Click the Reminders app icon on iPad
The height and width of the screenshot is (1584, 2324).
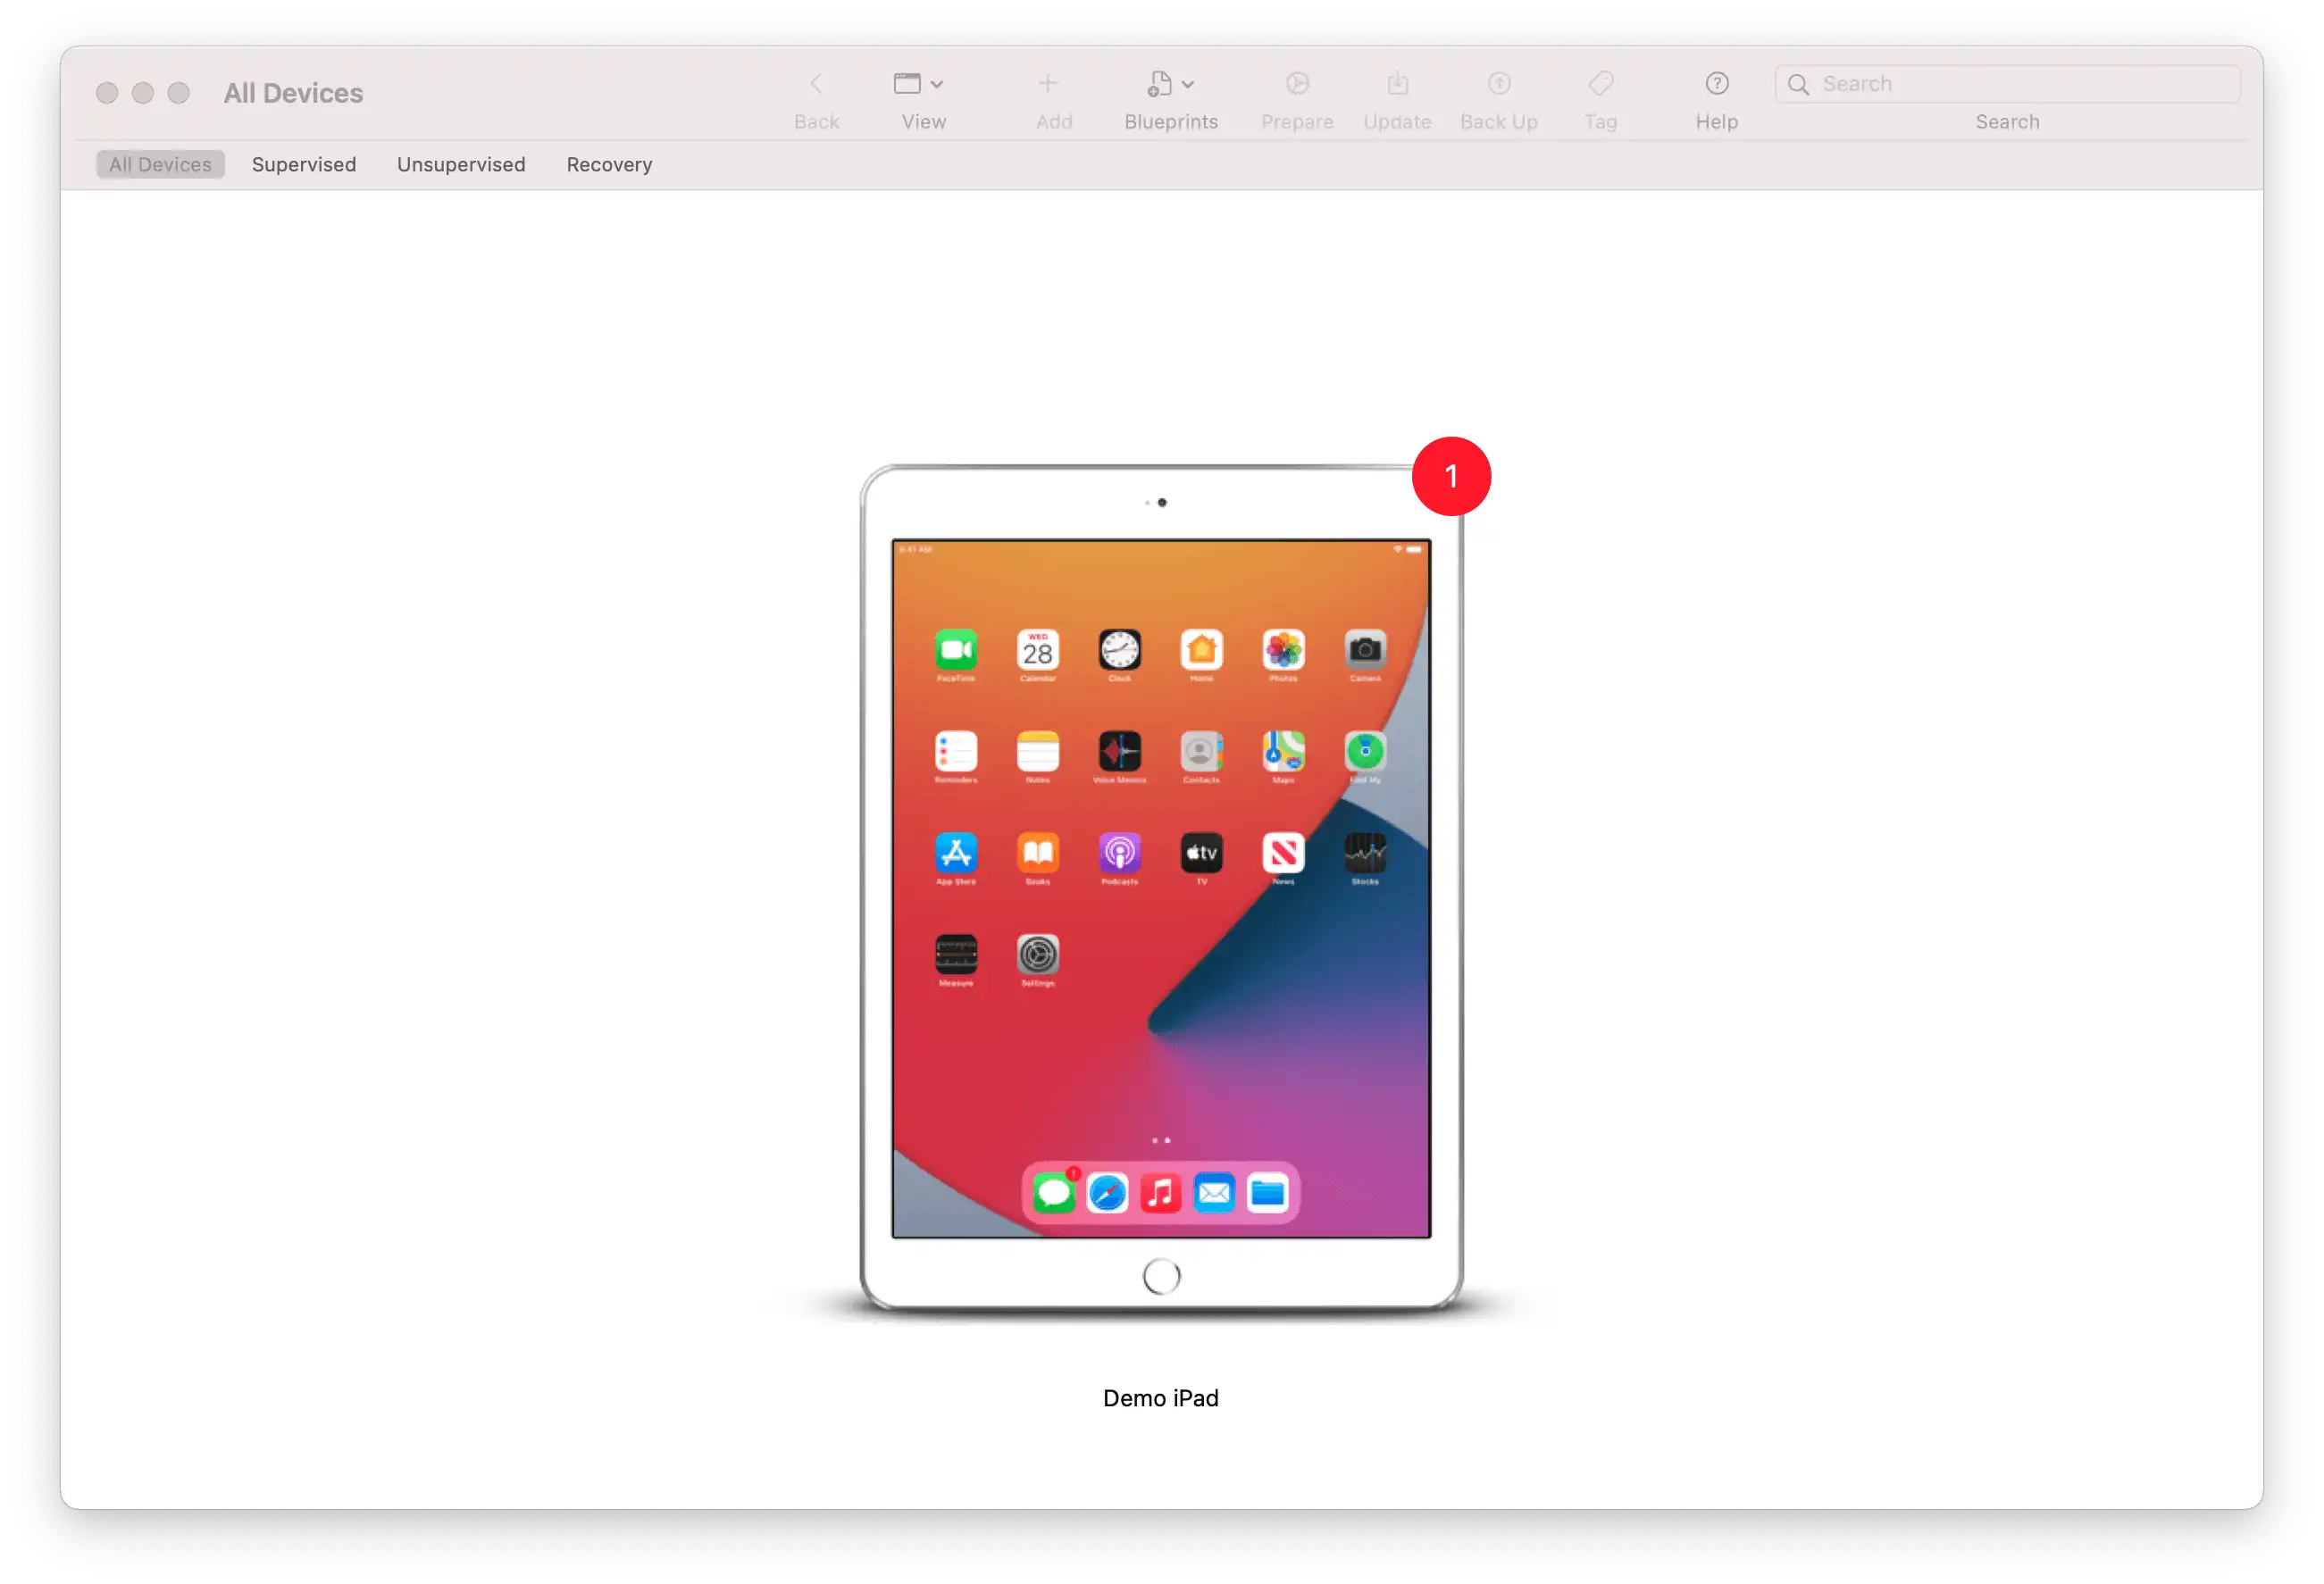(x=955, y=751)
